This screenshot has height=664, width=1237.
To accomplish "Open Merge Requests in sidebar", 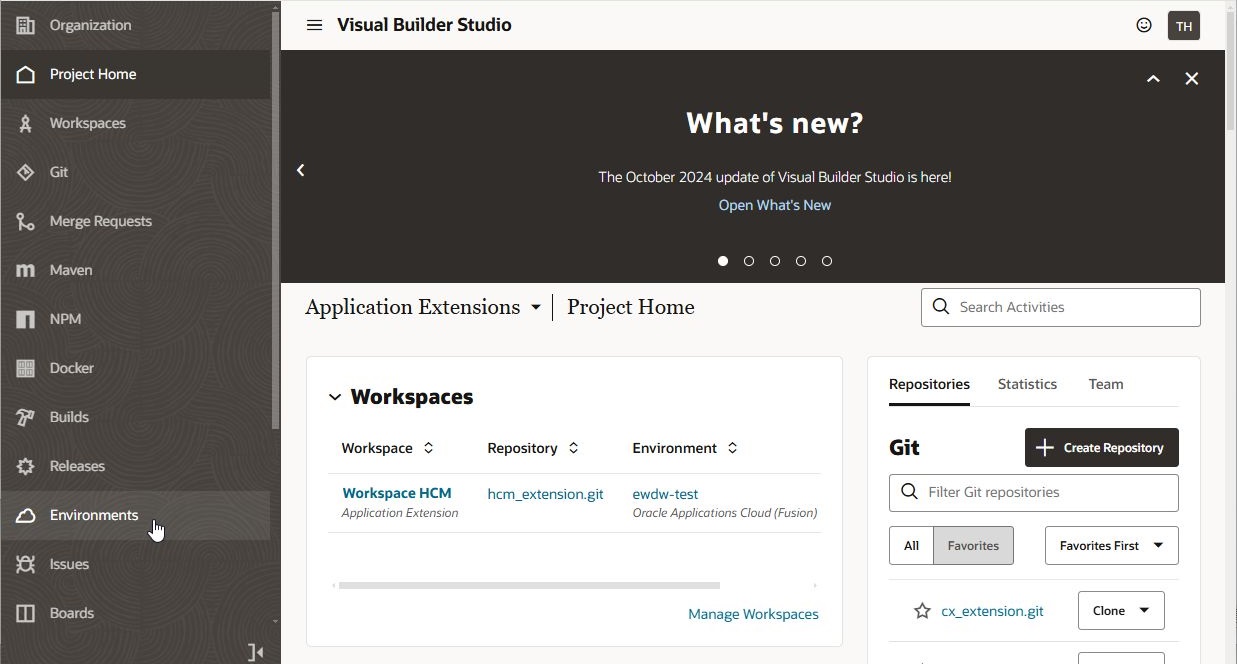I will coord(100,221).
